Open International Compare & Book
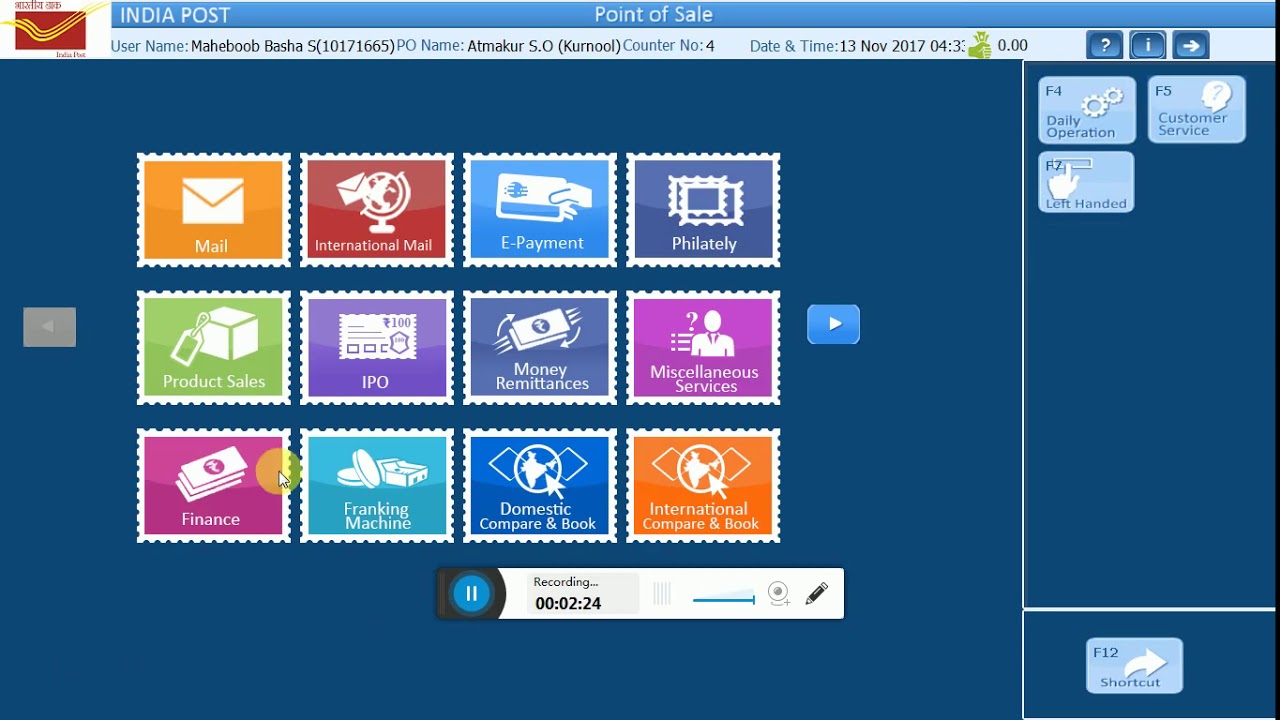The height and width of the screenshot is (720, 1280). pyautogui.click(x=703, y=486)
